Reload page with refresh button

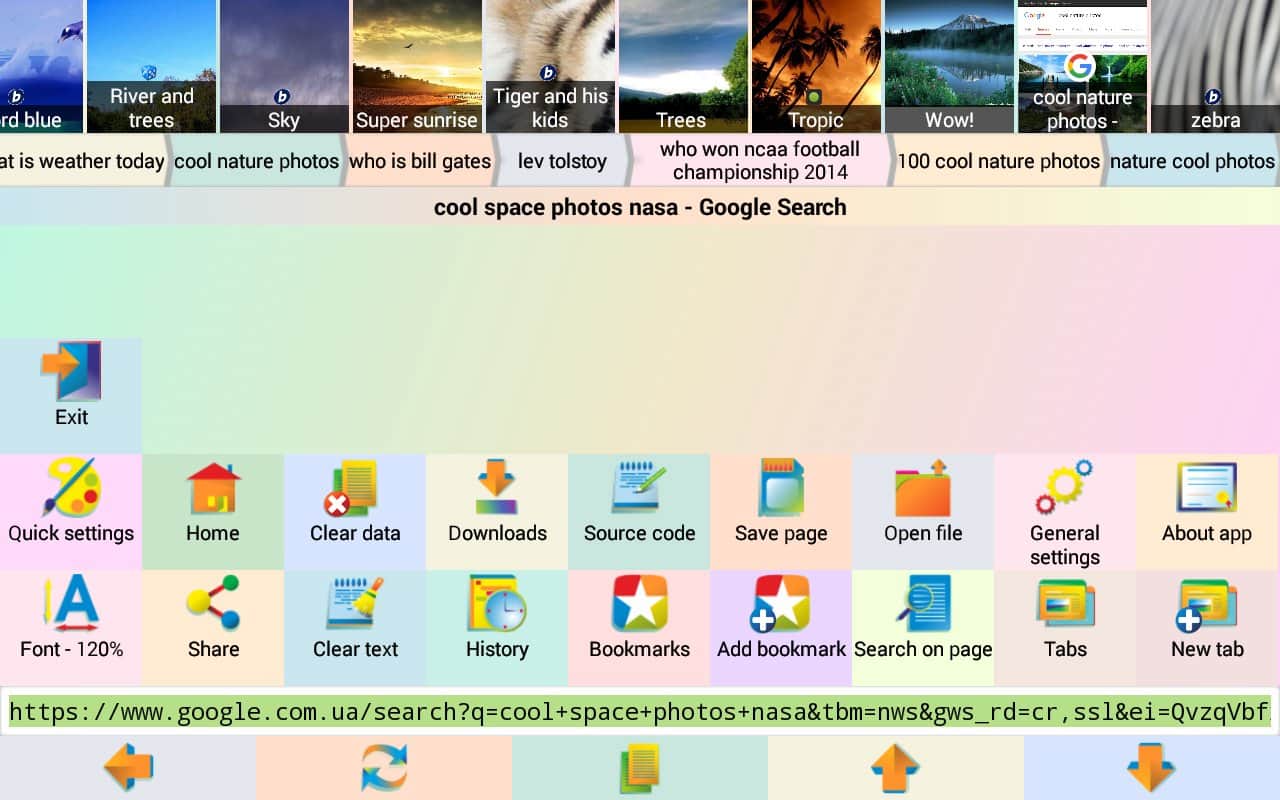[x=384, y=768]
